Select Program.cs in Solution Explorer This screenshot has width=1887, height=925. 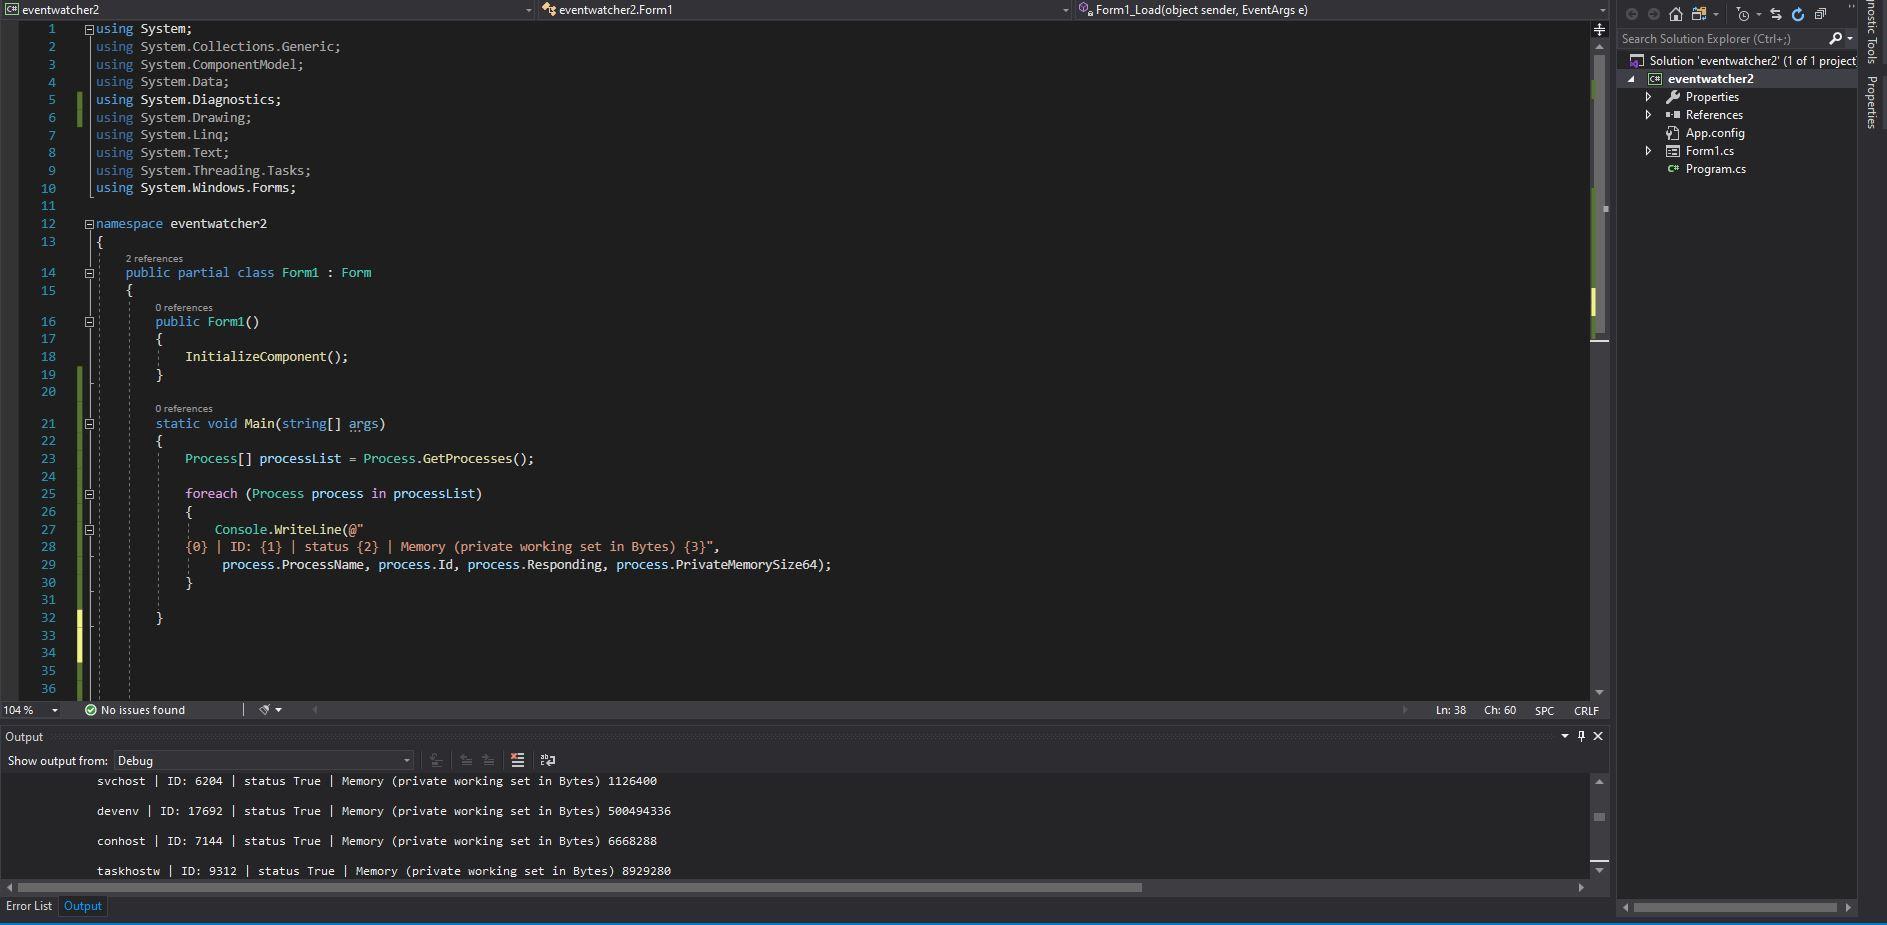[1715, 169]
